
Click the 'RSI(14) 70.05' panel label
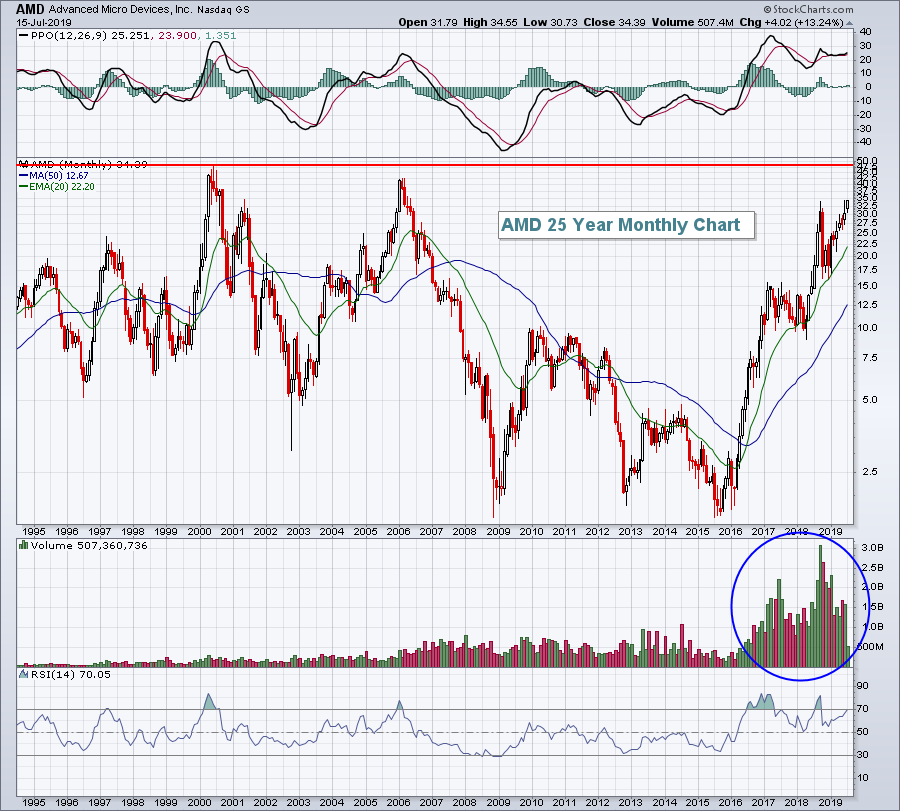point(71,674)
